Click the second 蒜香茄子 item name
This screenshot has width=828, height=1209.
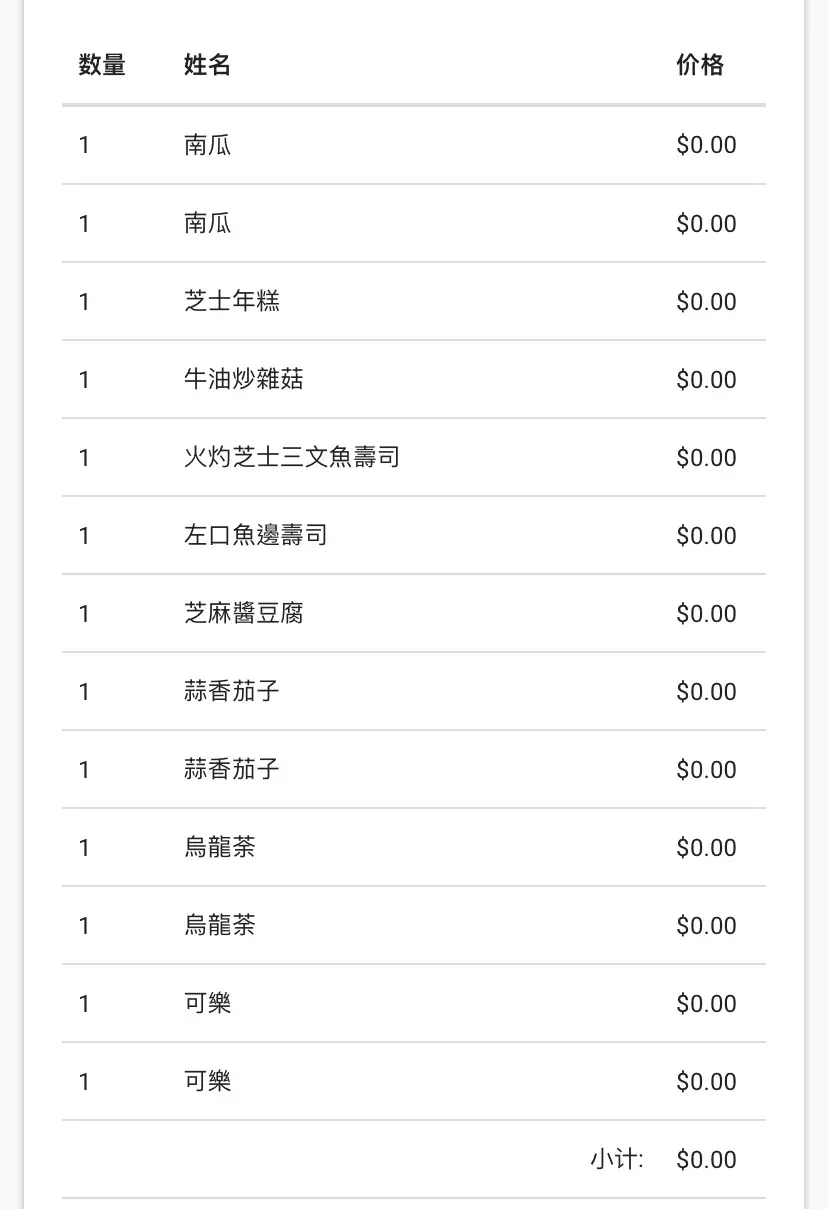pos(232,769)
